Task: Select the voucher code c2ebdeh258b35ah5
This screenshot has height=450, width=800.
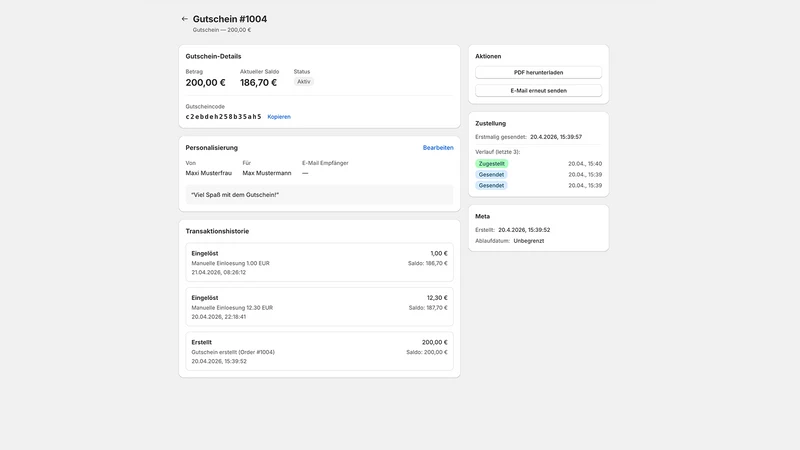Action: 223,117
